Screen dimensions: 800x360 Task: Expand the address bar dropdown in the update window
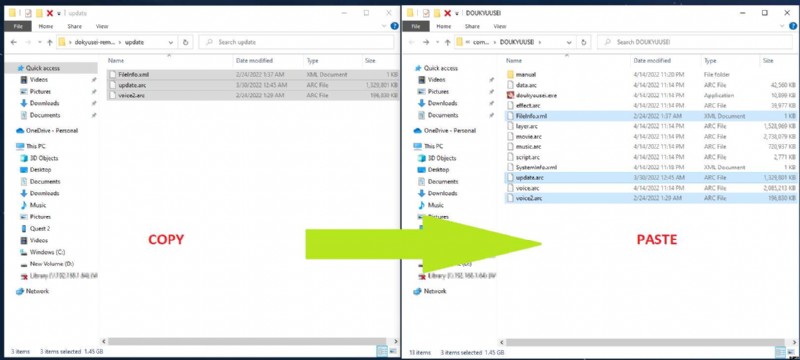tap(170, 42)
